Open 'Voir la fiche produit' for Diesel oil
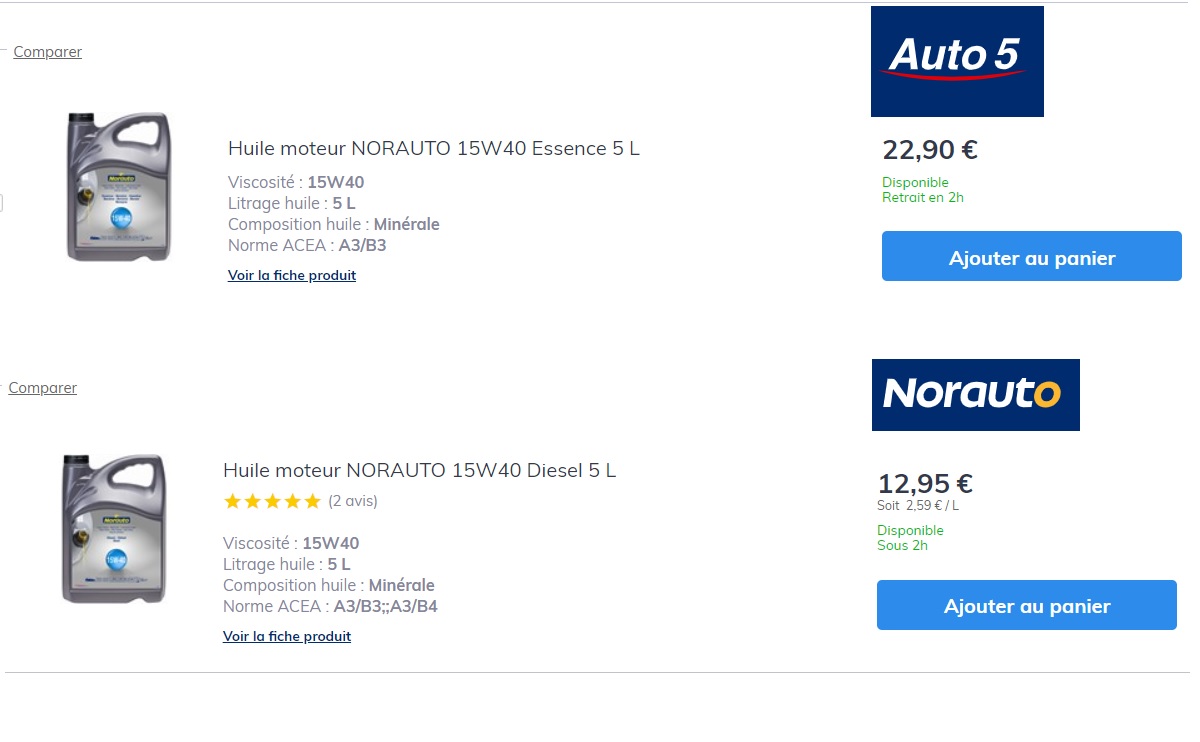This screenshot has width=1200, height=742. pos(287,636)
